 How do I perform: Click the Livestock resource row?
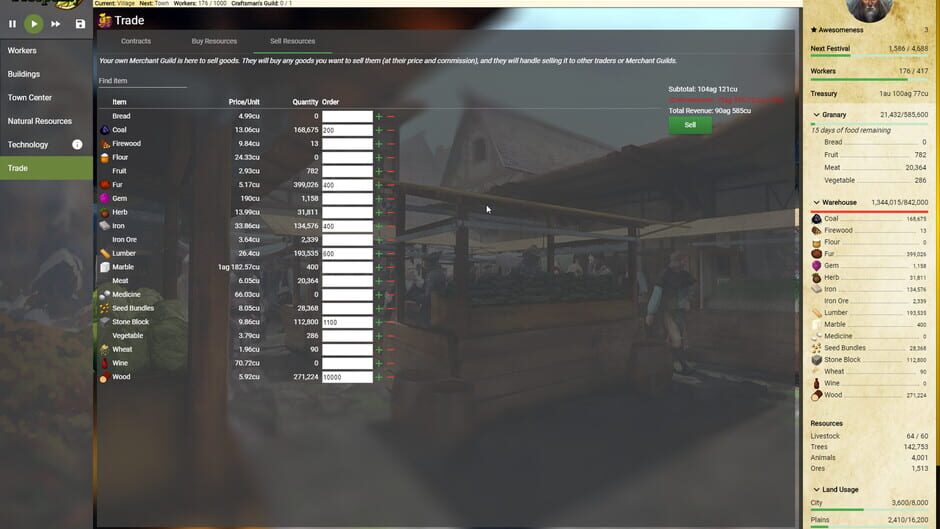[x=869, y=436]
